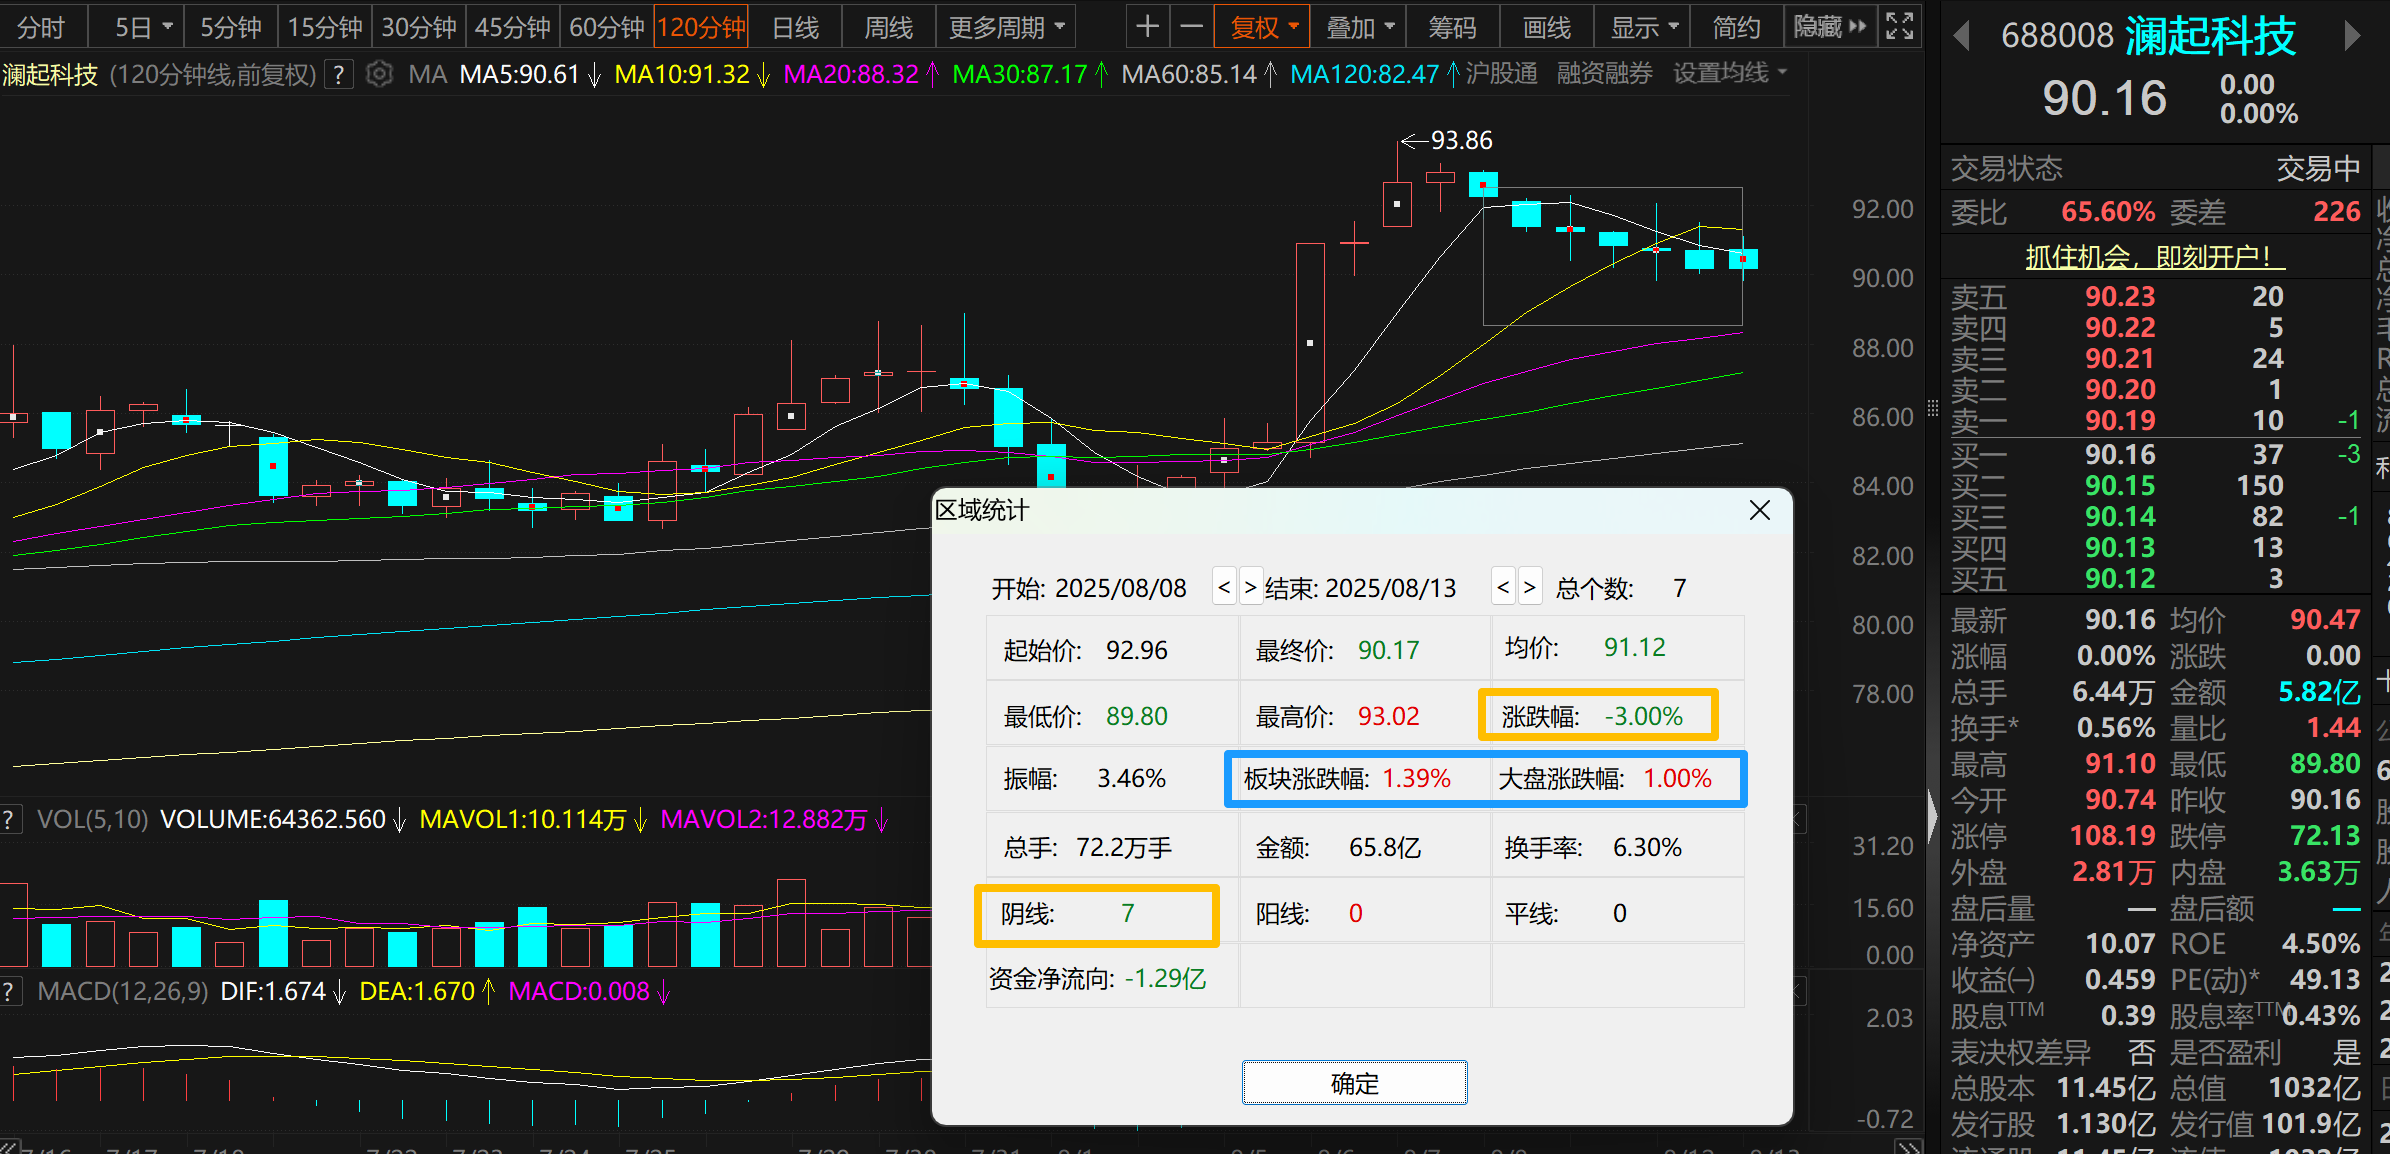This screenshot has width=2390, height=1154.
Task: Go to previous stock arrow
Action: 1961,36
